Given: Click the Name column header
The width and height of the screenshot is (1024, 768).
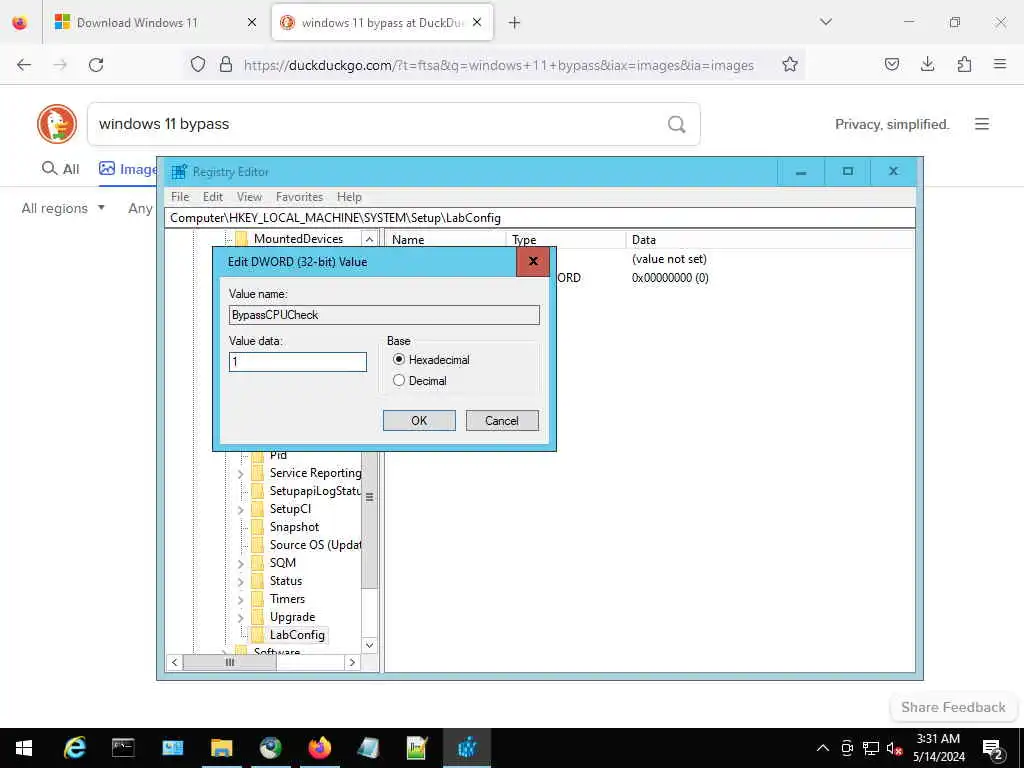Looking at the screenshot, I should tap(445, 240).
